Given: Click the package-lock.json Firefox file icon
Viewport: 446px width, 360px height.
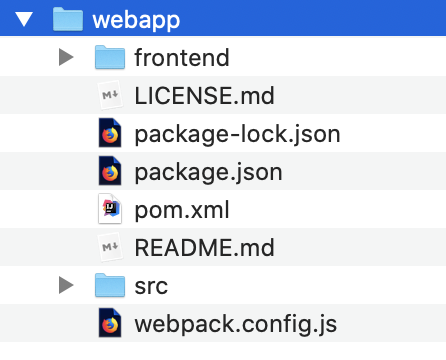Looking at the screenshot, I should tap(110, 133).
